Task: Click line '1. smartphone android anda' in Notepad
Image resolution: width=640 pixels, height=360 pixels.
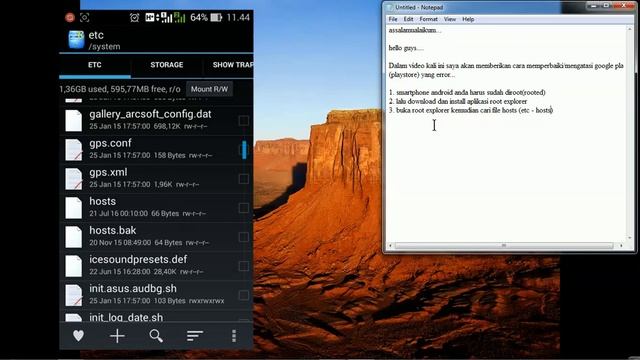Action: click(x=467, y=92)
